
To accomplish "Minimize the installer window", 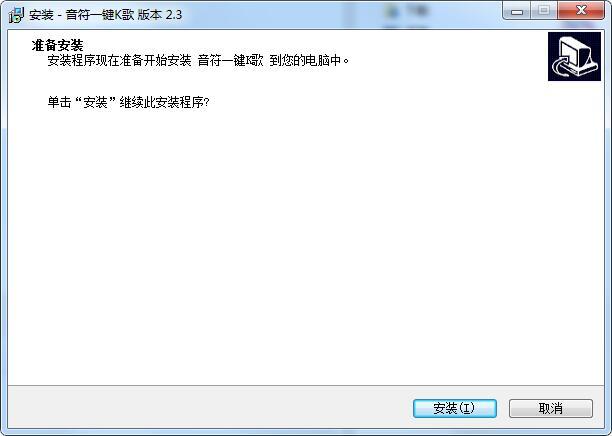I will pos(517,11).
